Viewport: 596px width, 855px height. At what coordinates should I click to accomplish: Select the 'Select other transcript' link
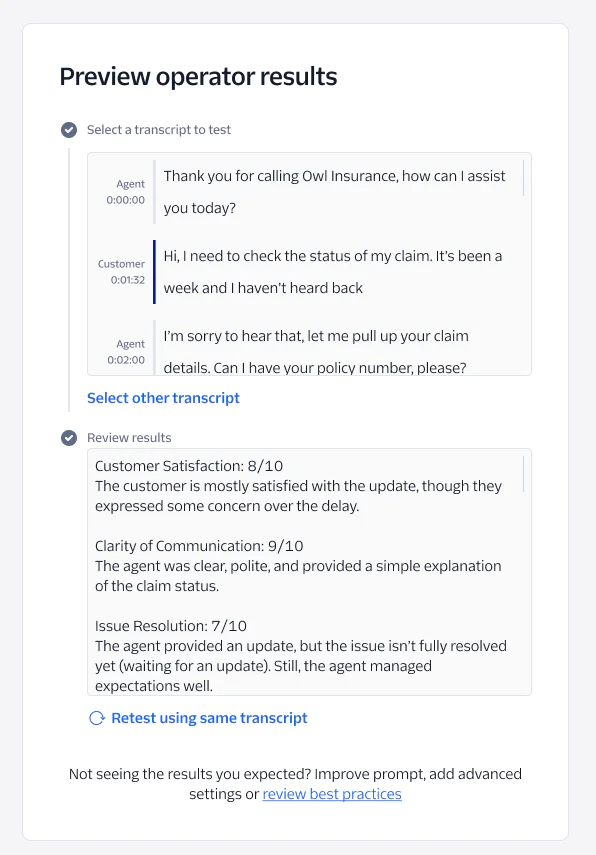(x=163, y=398)
